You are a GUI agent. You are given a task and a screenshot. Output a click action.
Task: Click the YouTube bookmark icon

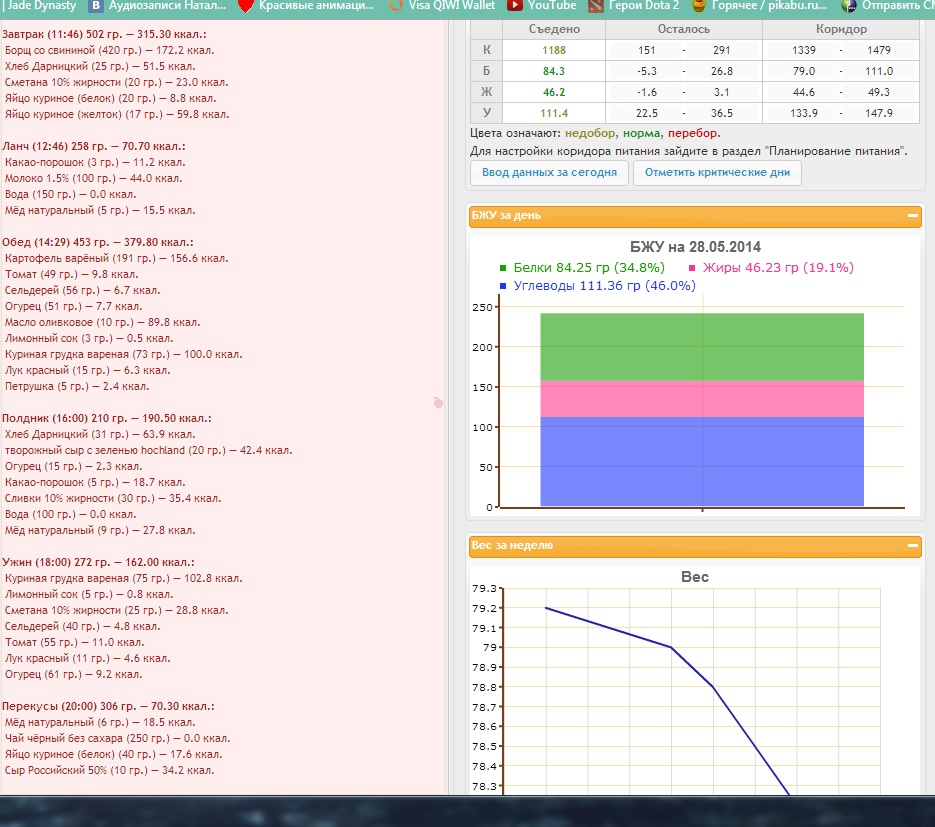click(x=515, y=6)
